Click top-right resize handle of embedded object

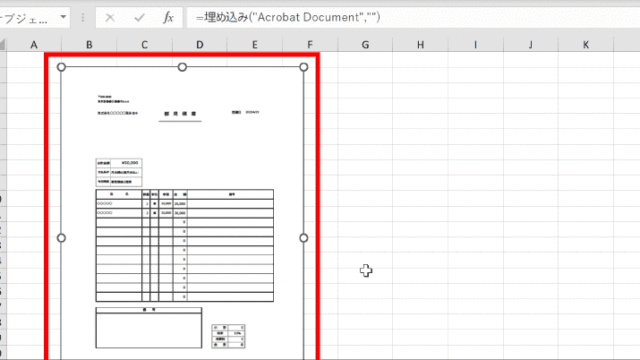(x=304, y=67)
